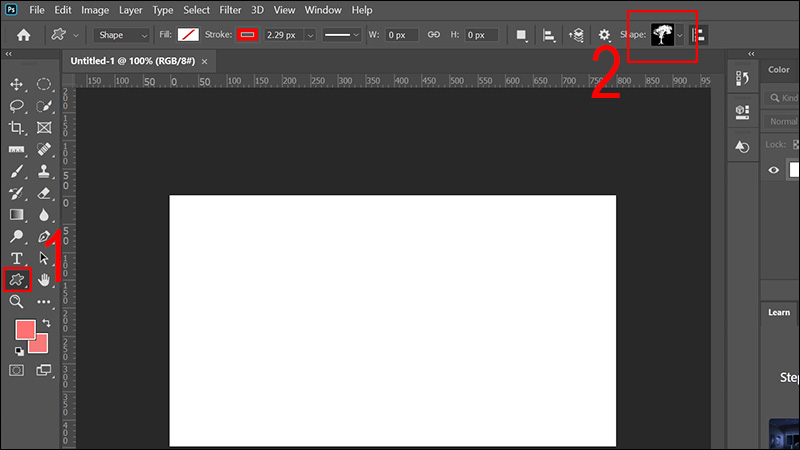Select the Dodge tool
This screenshot has width=800, height=450.
click(16, 237)
